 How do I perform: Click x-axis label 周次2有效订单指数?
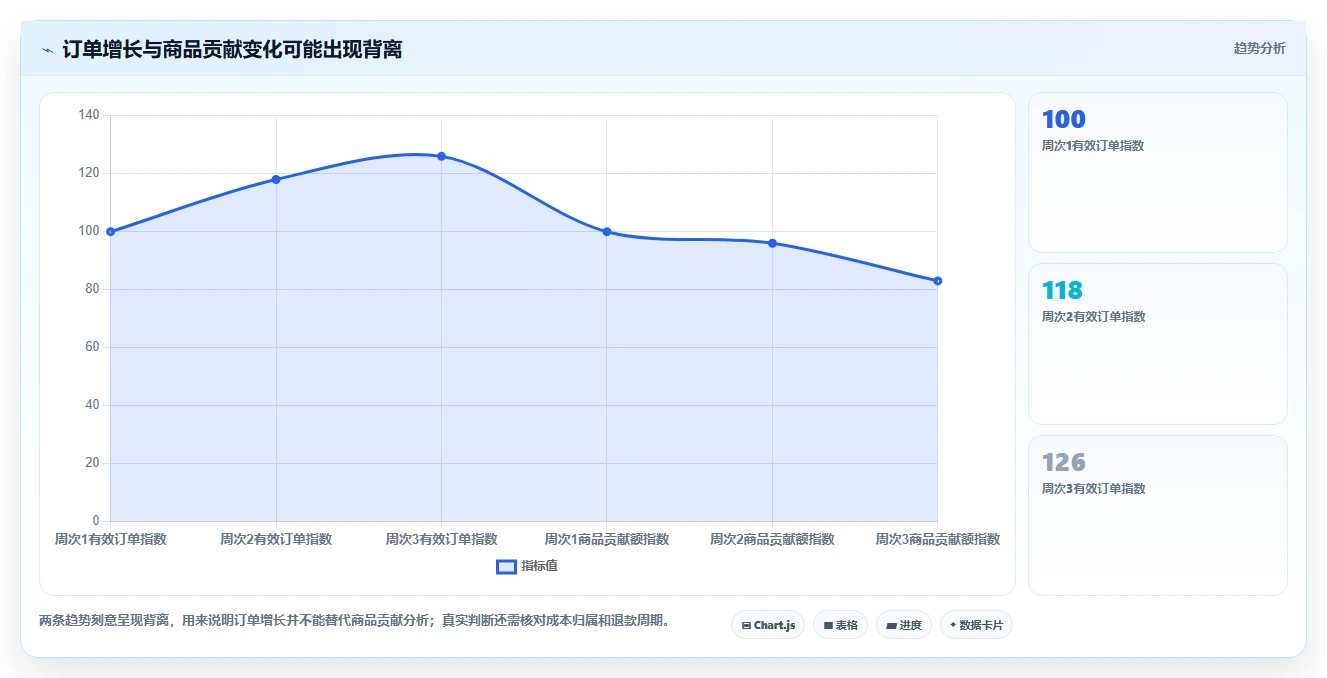coord(276,539)
